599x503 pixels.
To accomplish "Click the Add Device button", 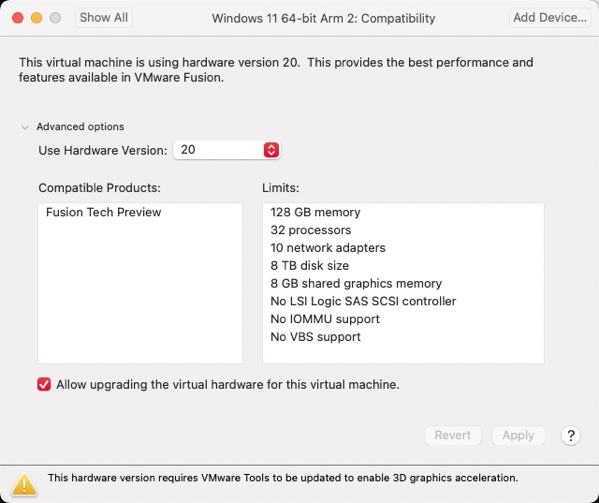I will (x=550, y=18).
